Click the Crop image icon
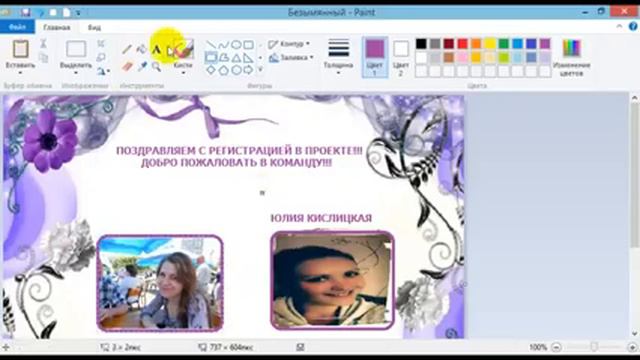 (101, 44)
